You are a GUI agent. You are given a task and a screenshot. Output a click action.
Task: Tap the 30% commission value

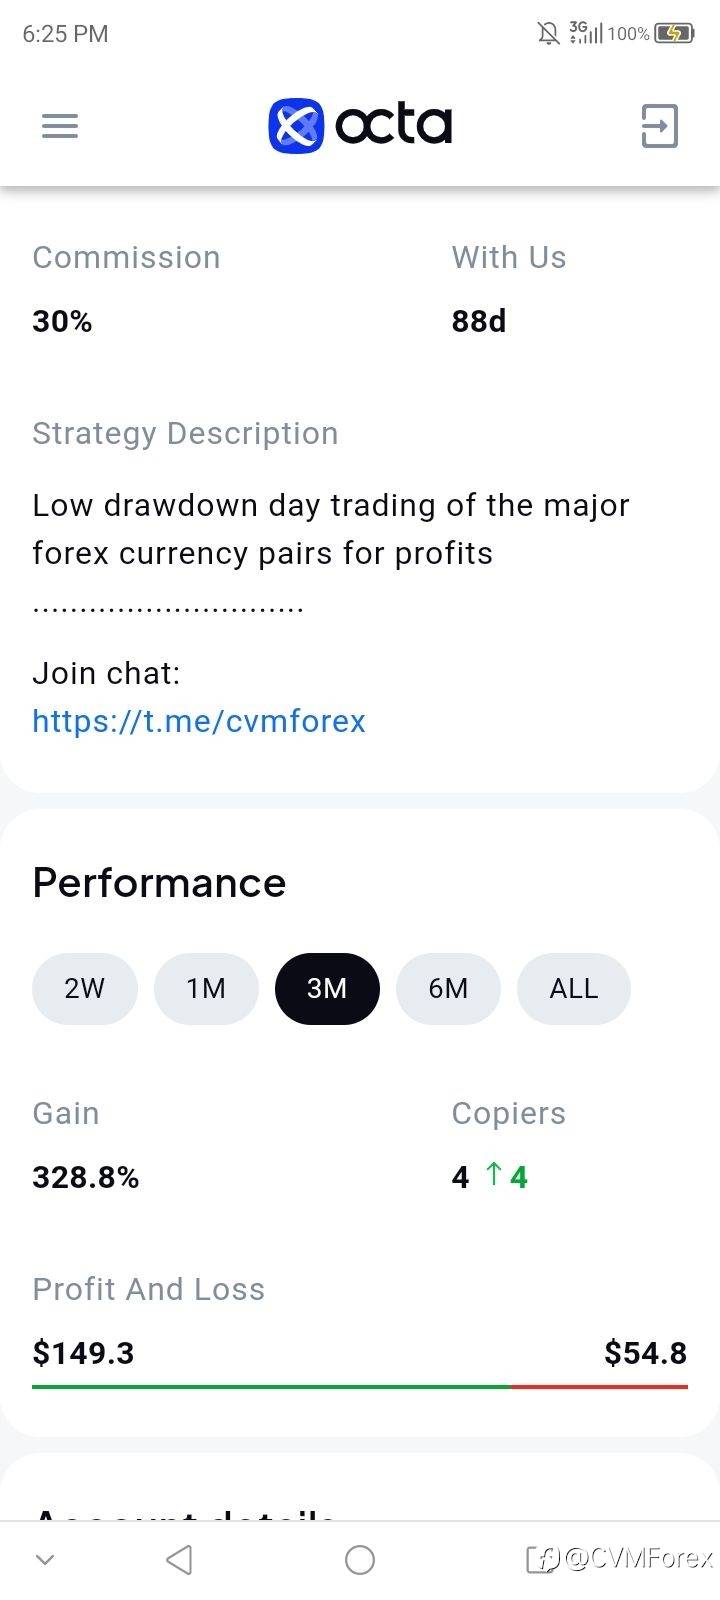pyautogui.click(x=62, y=321)
